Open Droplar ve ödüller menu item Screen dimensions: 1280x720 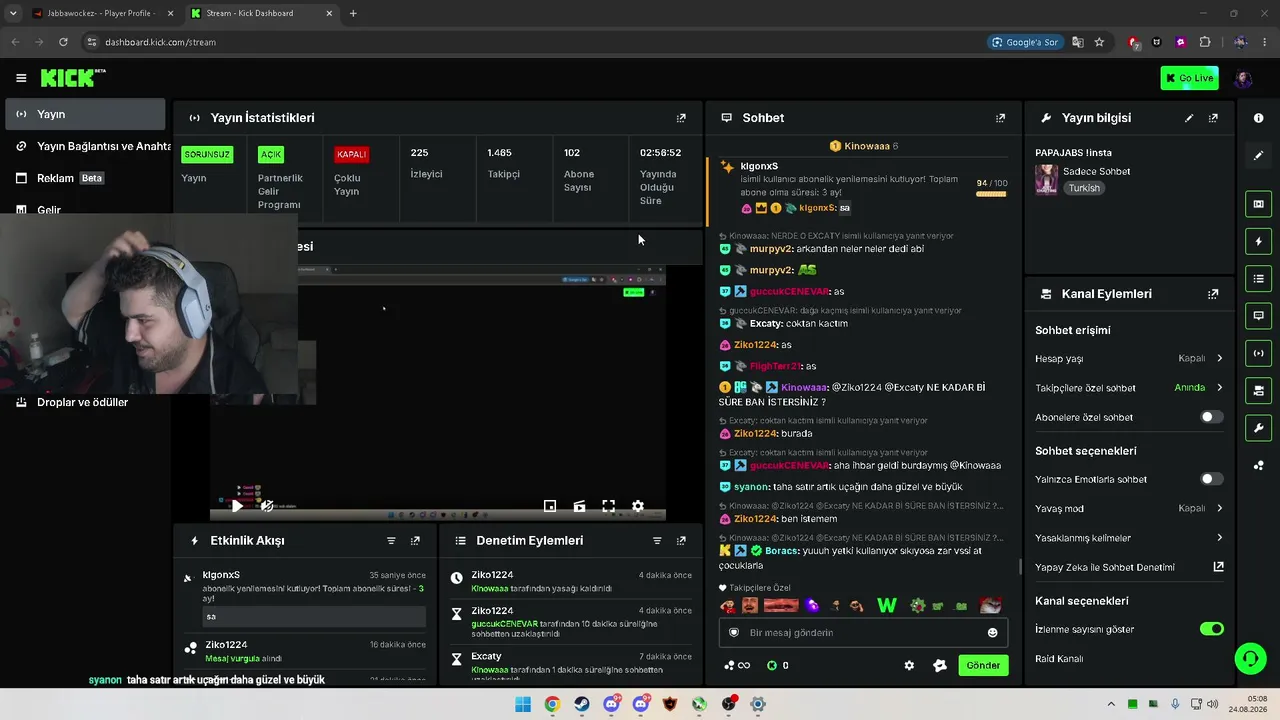(85, 402)
